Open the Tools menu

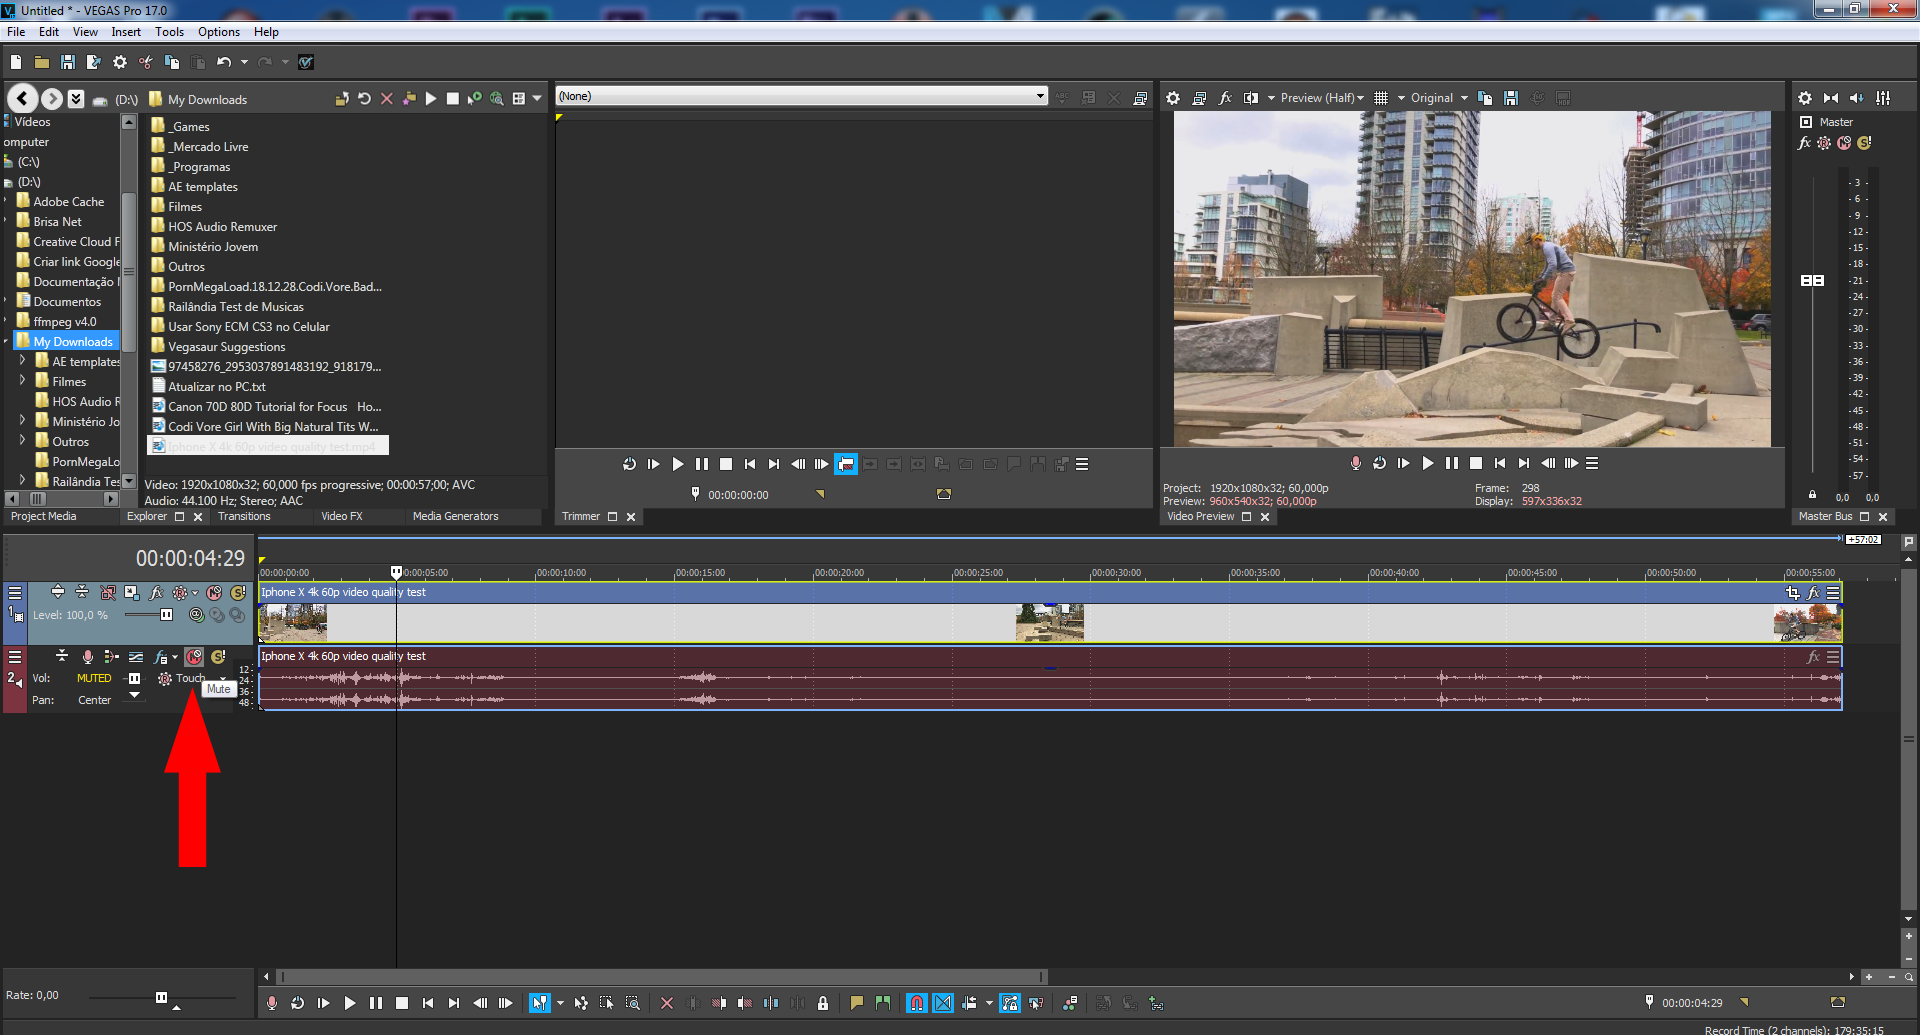point(169,32)
